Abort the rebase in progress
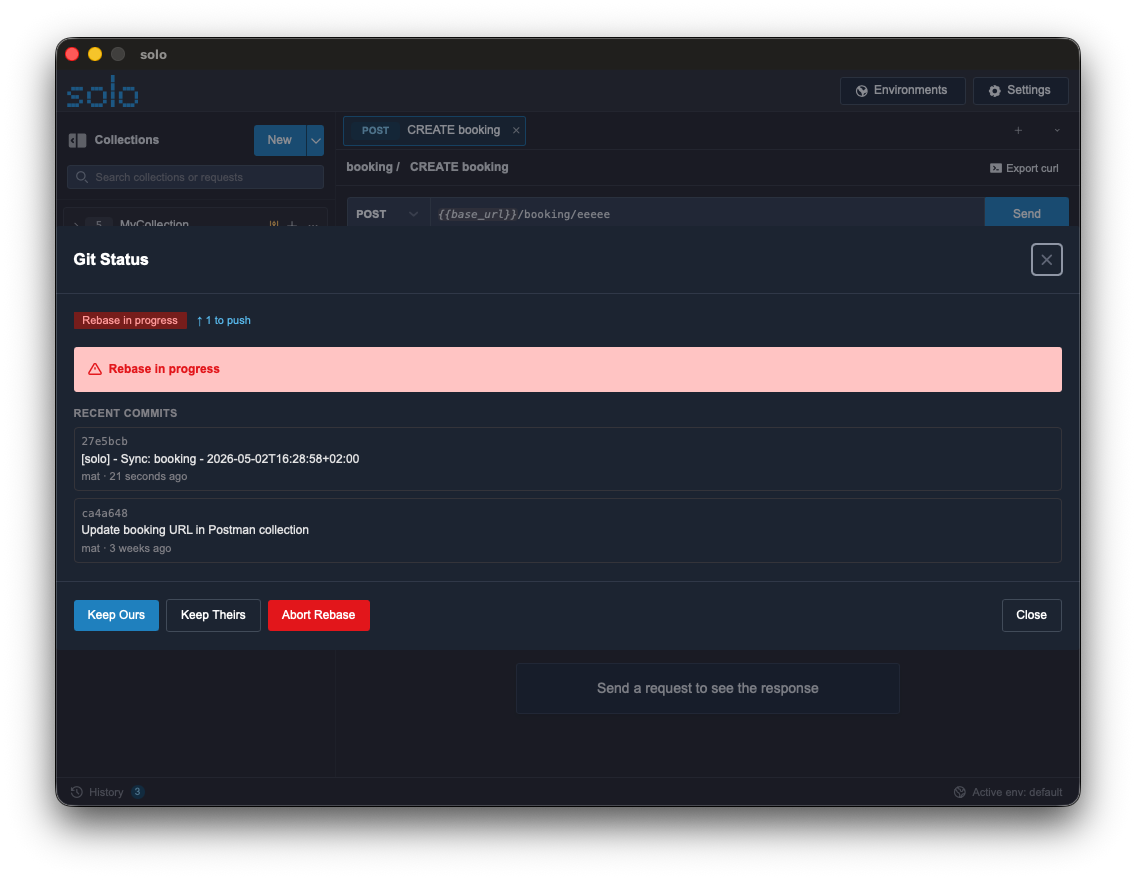The width and height of the screenshot is (1136, 880). tap(319, 615)
